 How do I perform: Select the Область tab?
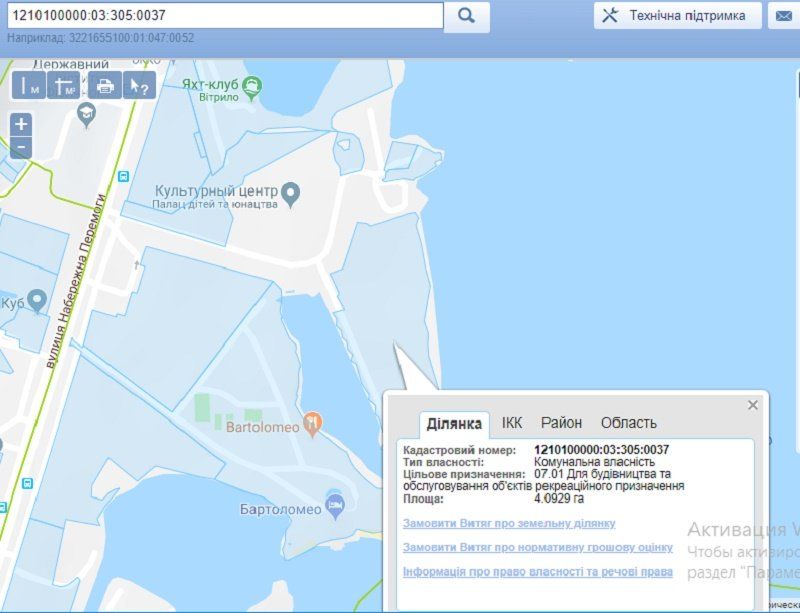628,423
